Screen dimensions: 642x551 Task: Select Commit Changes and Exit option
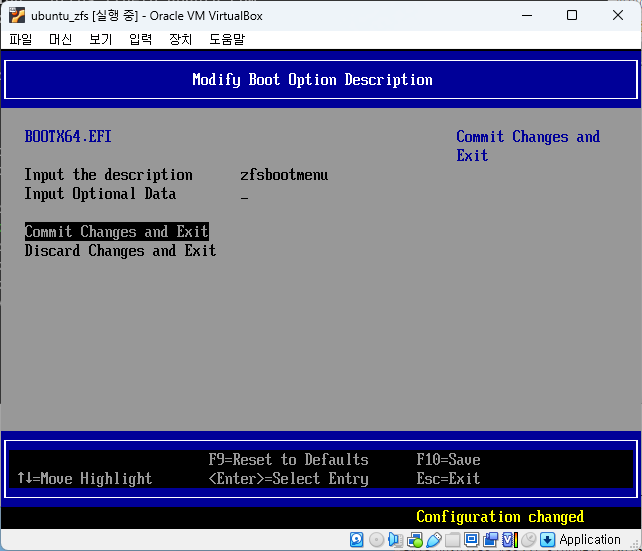click(116, 232)
